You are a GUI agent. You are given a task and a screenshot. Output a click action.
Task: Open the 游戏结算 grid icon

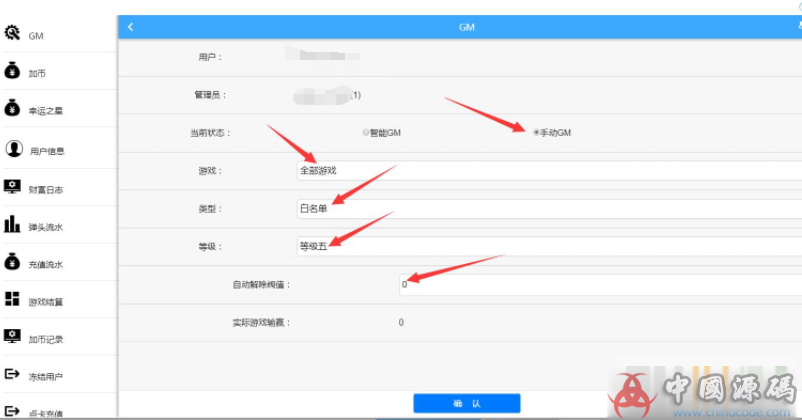pos(12,299)
